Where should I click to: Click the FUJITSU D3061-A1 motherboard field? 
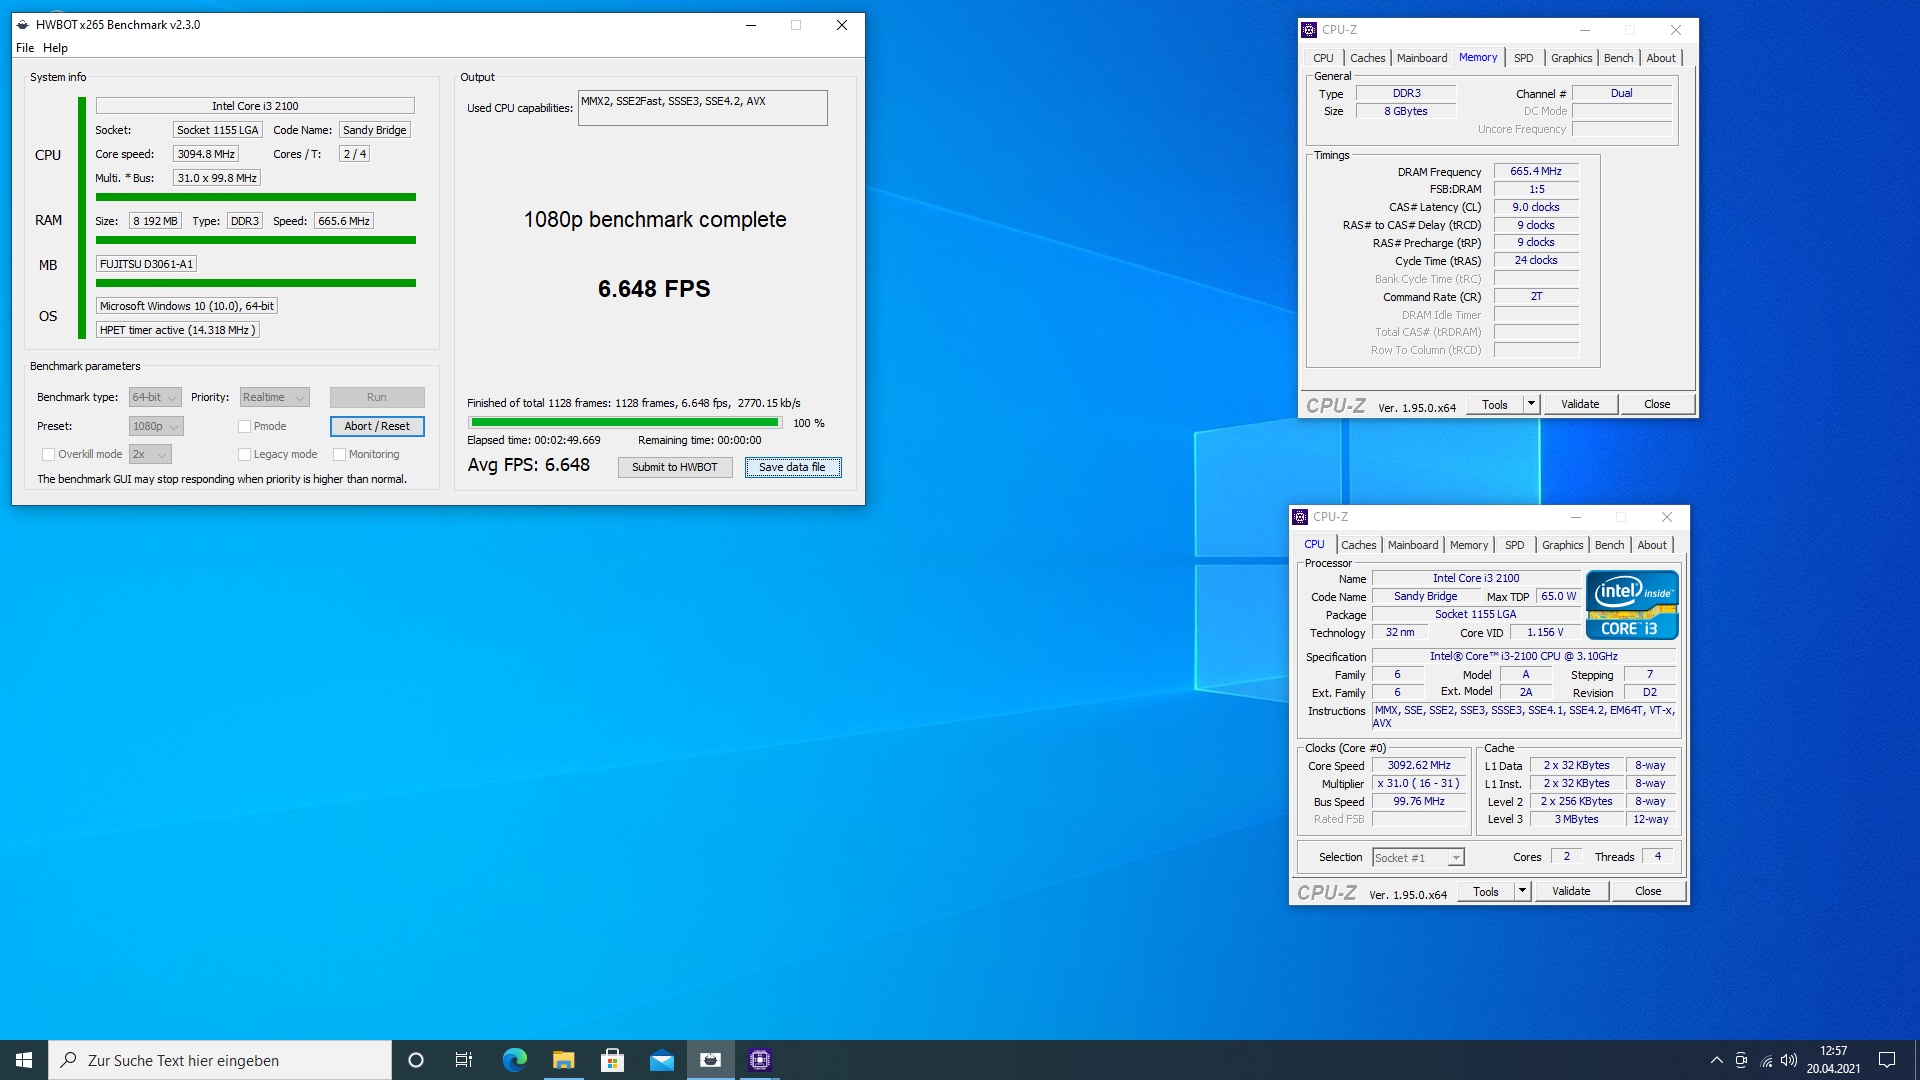pyautogui.click(x=146, y=264)
